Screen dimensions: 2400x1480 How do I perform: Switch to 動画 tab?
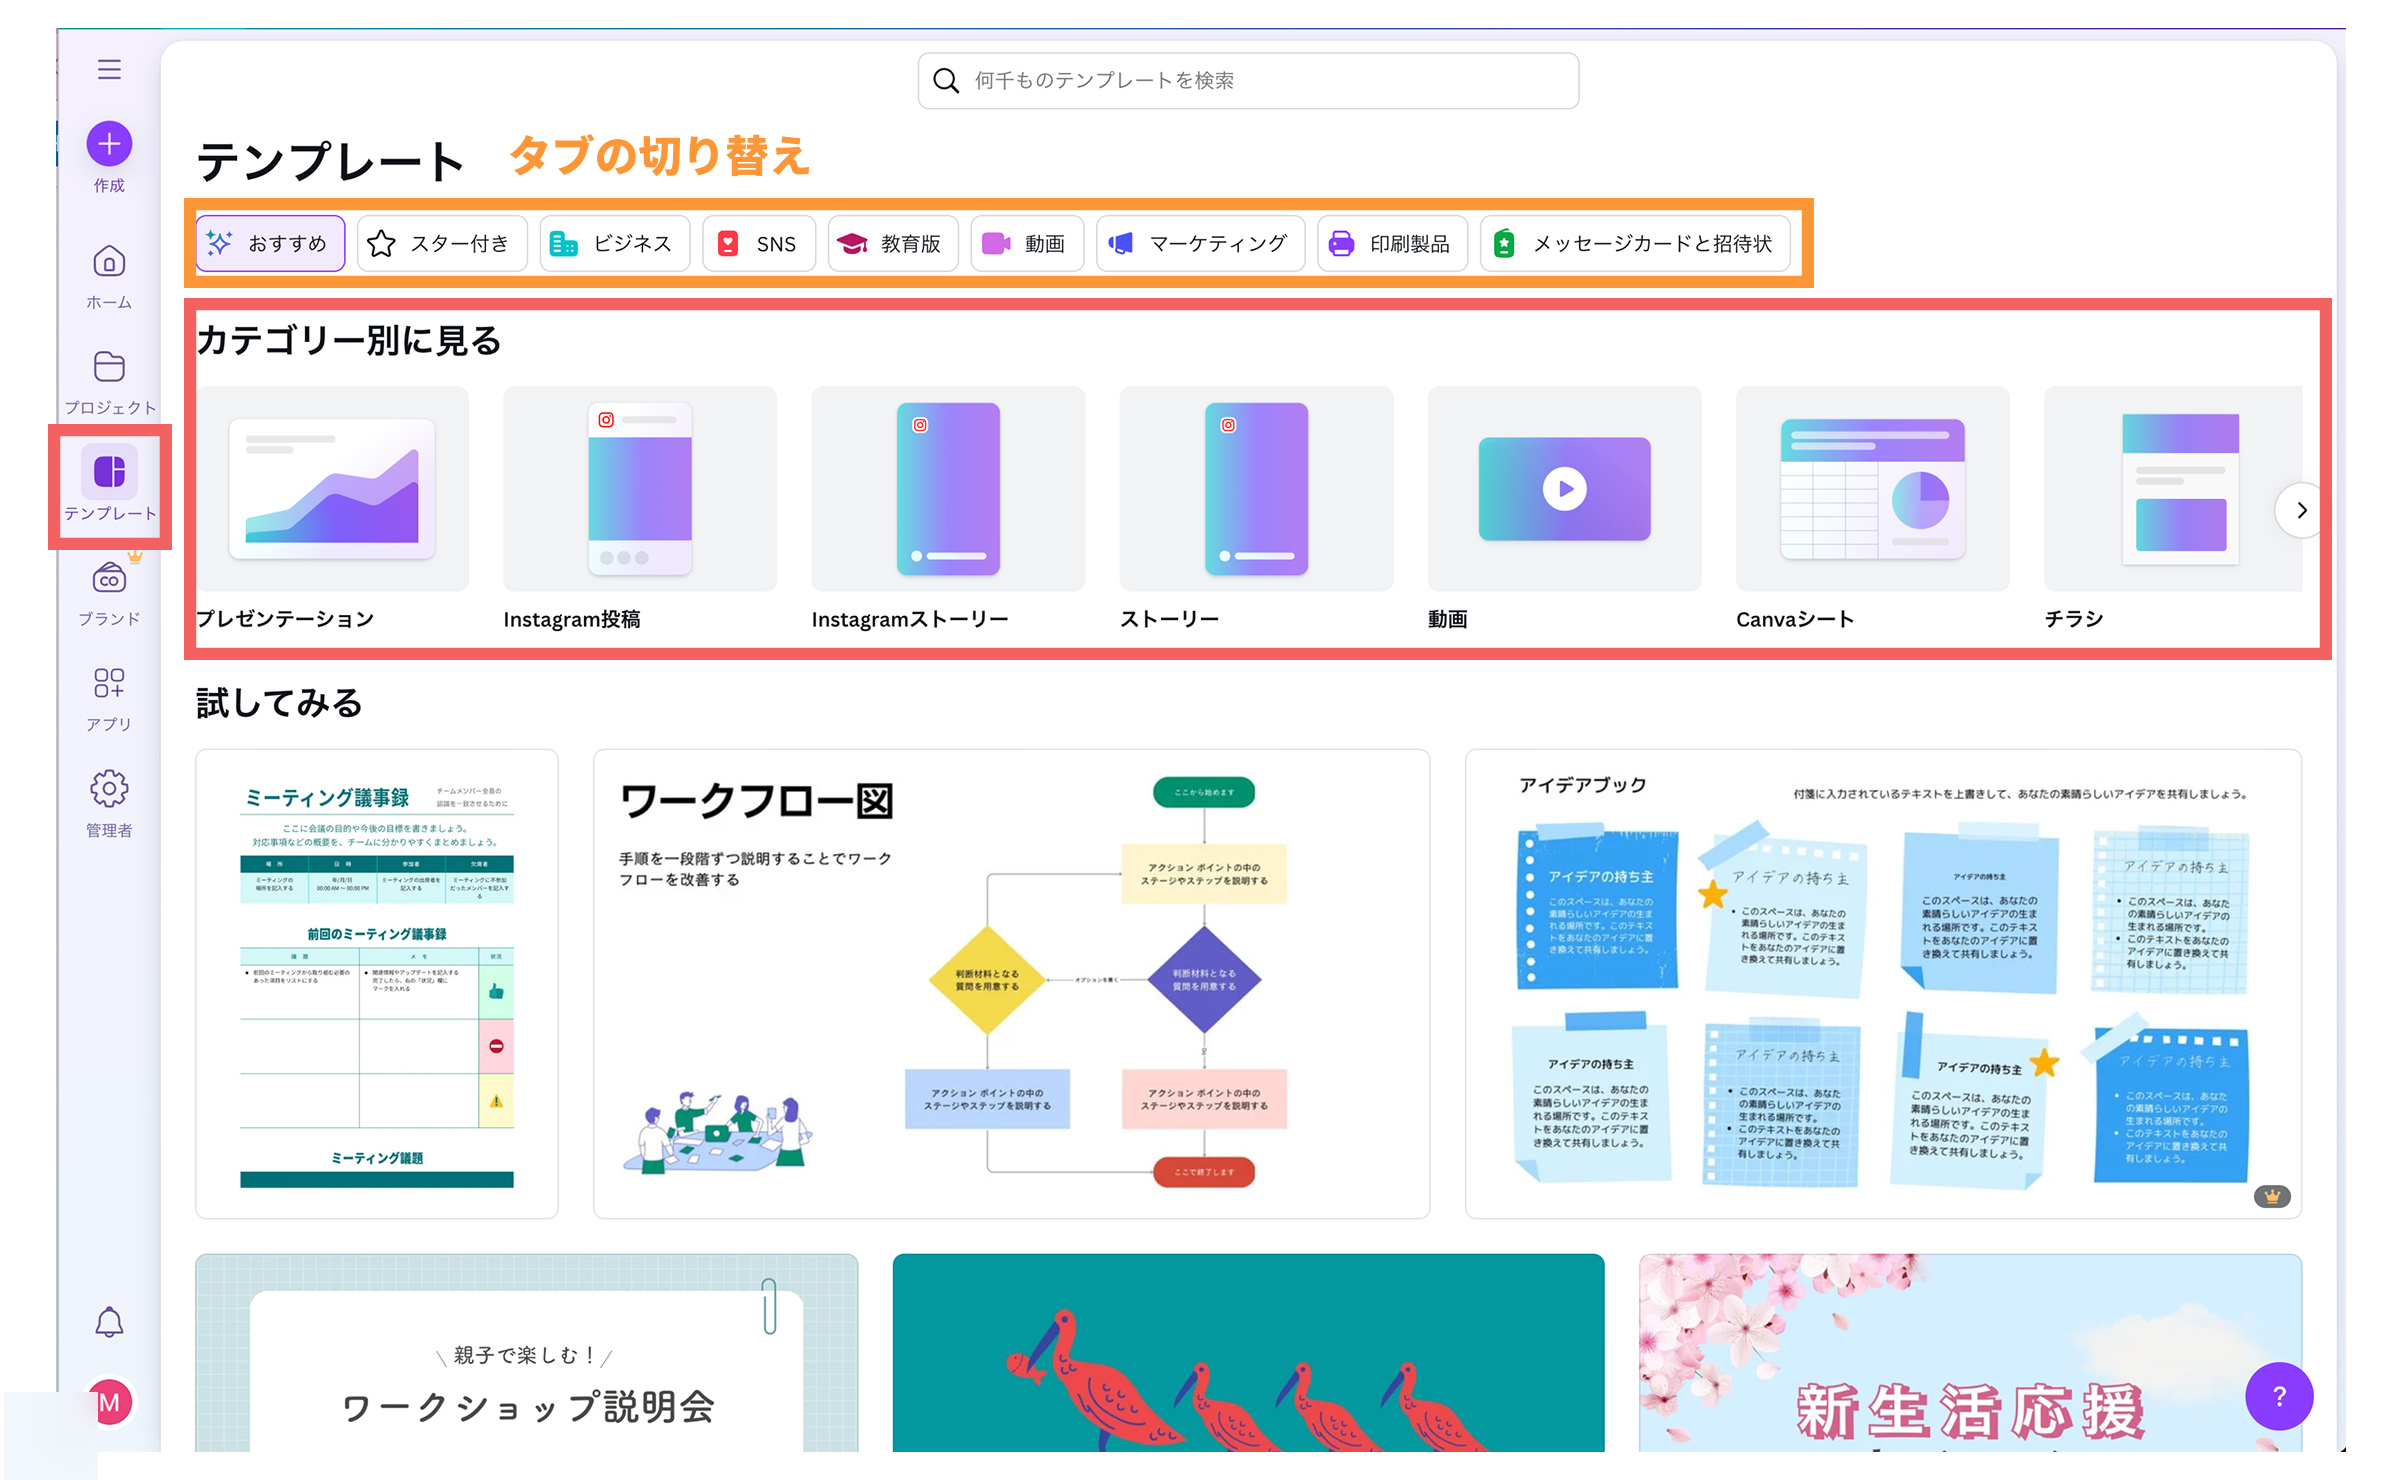[x=1027, y=243]
